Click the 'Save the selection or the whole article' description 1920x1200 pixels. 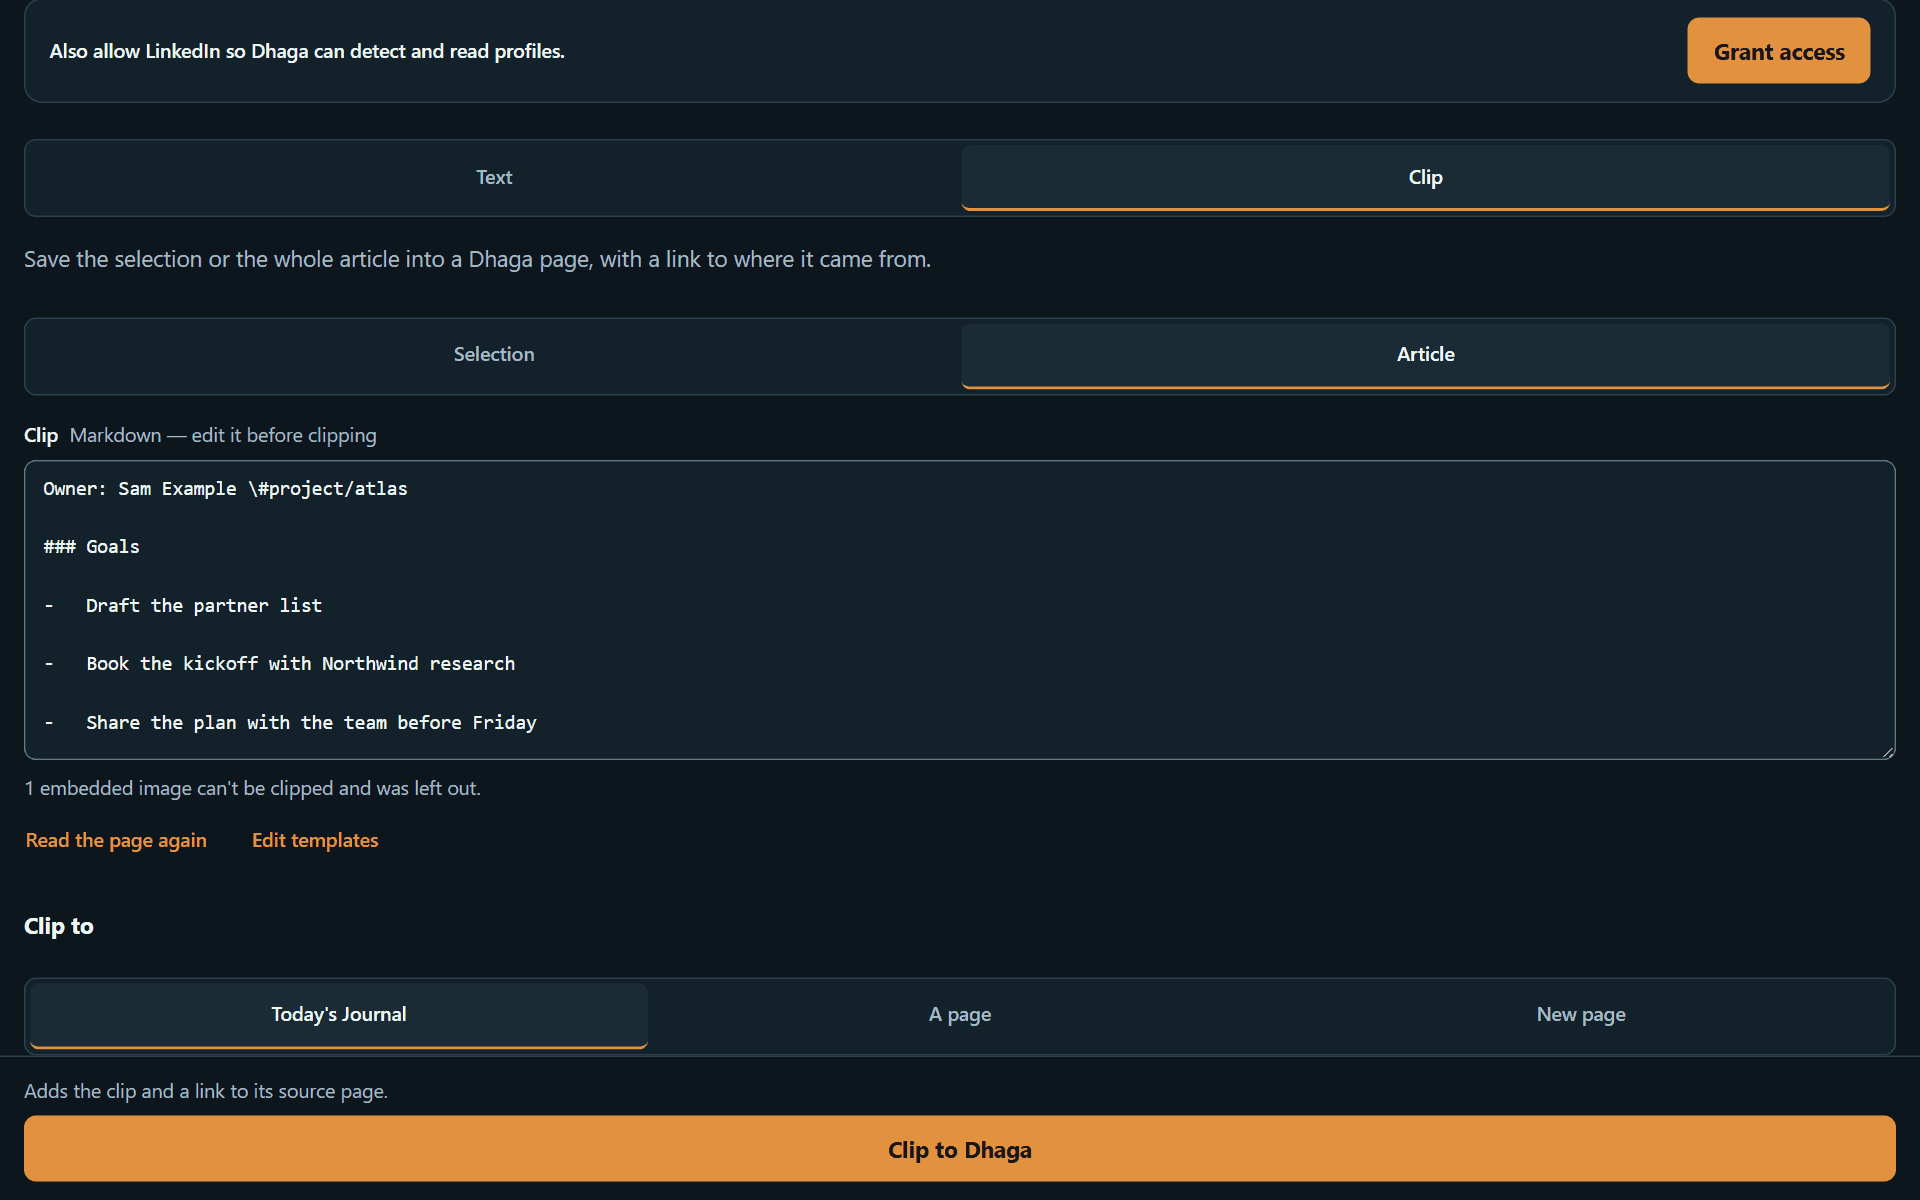pyautogui.click(x=477, y=259)
